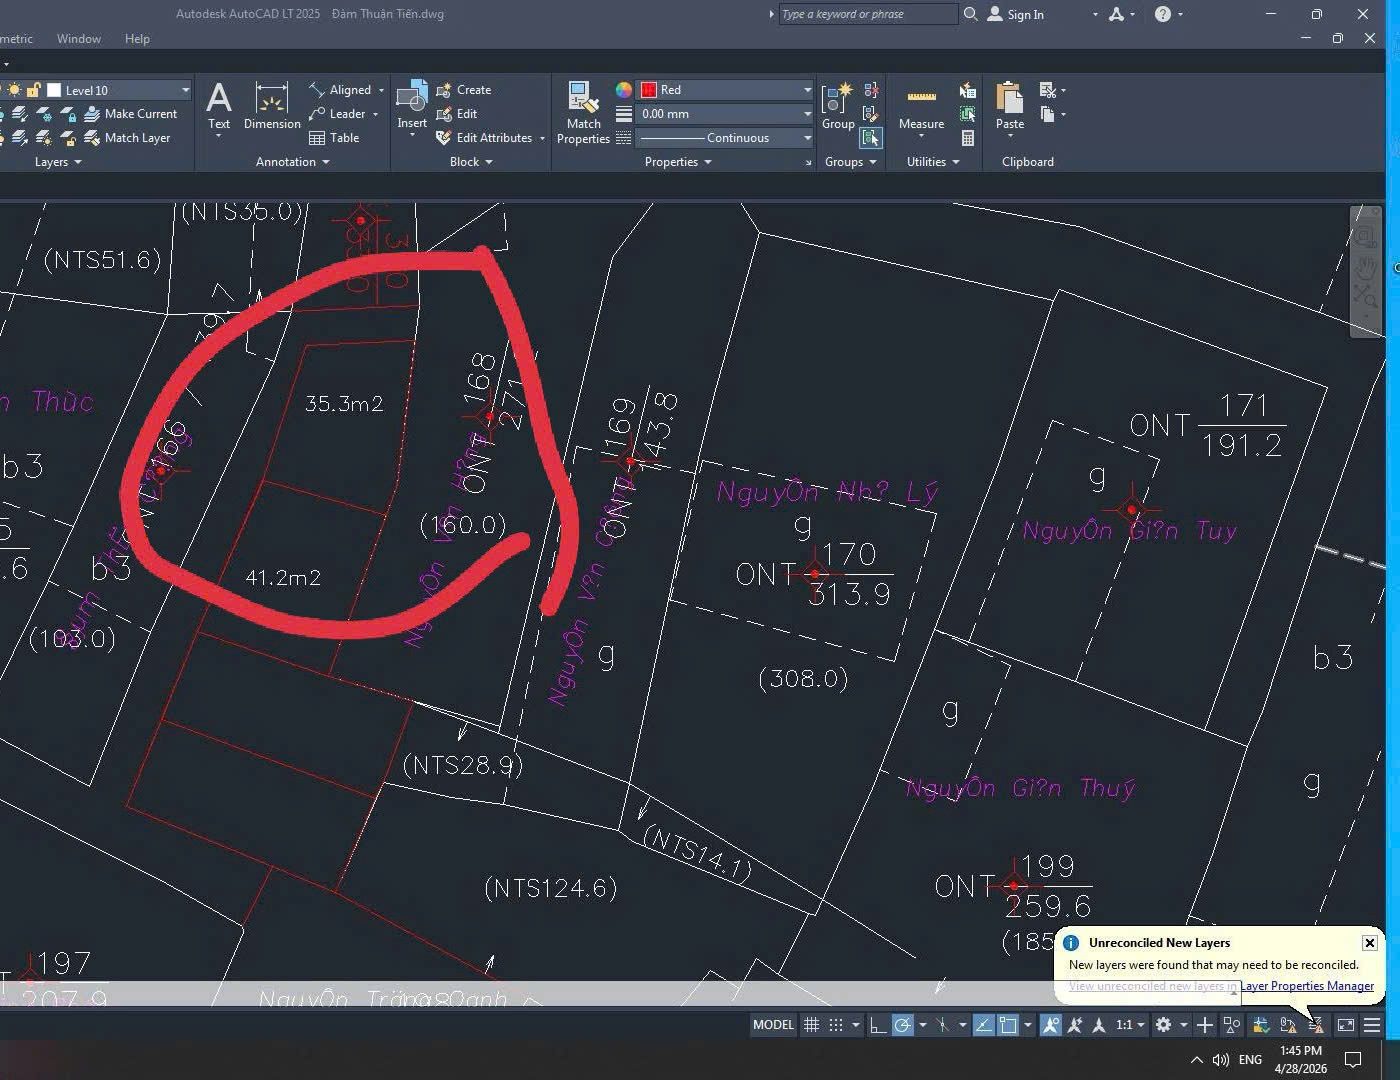
Task: Open Workspace Switching gear icon
Action: click(1163, 1025)
